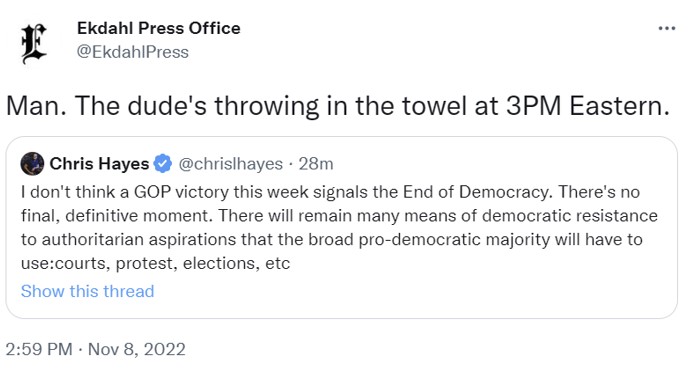
Task: Open the Chris Hayes name in the quoted tweet
Action: pyautogui.click(x=99, y=164)
